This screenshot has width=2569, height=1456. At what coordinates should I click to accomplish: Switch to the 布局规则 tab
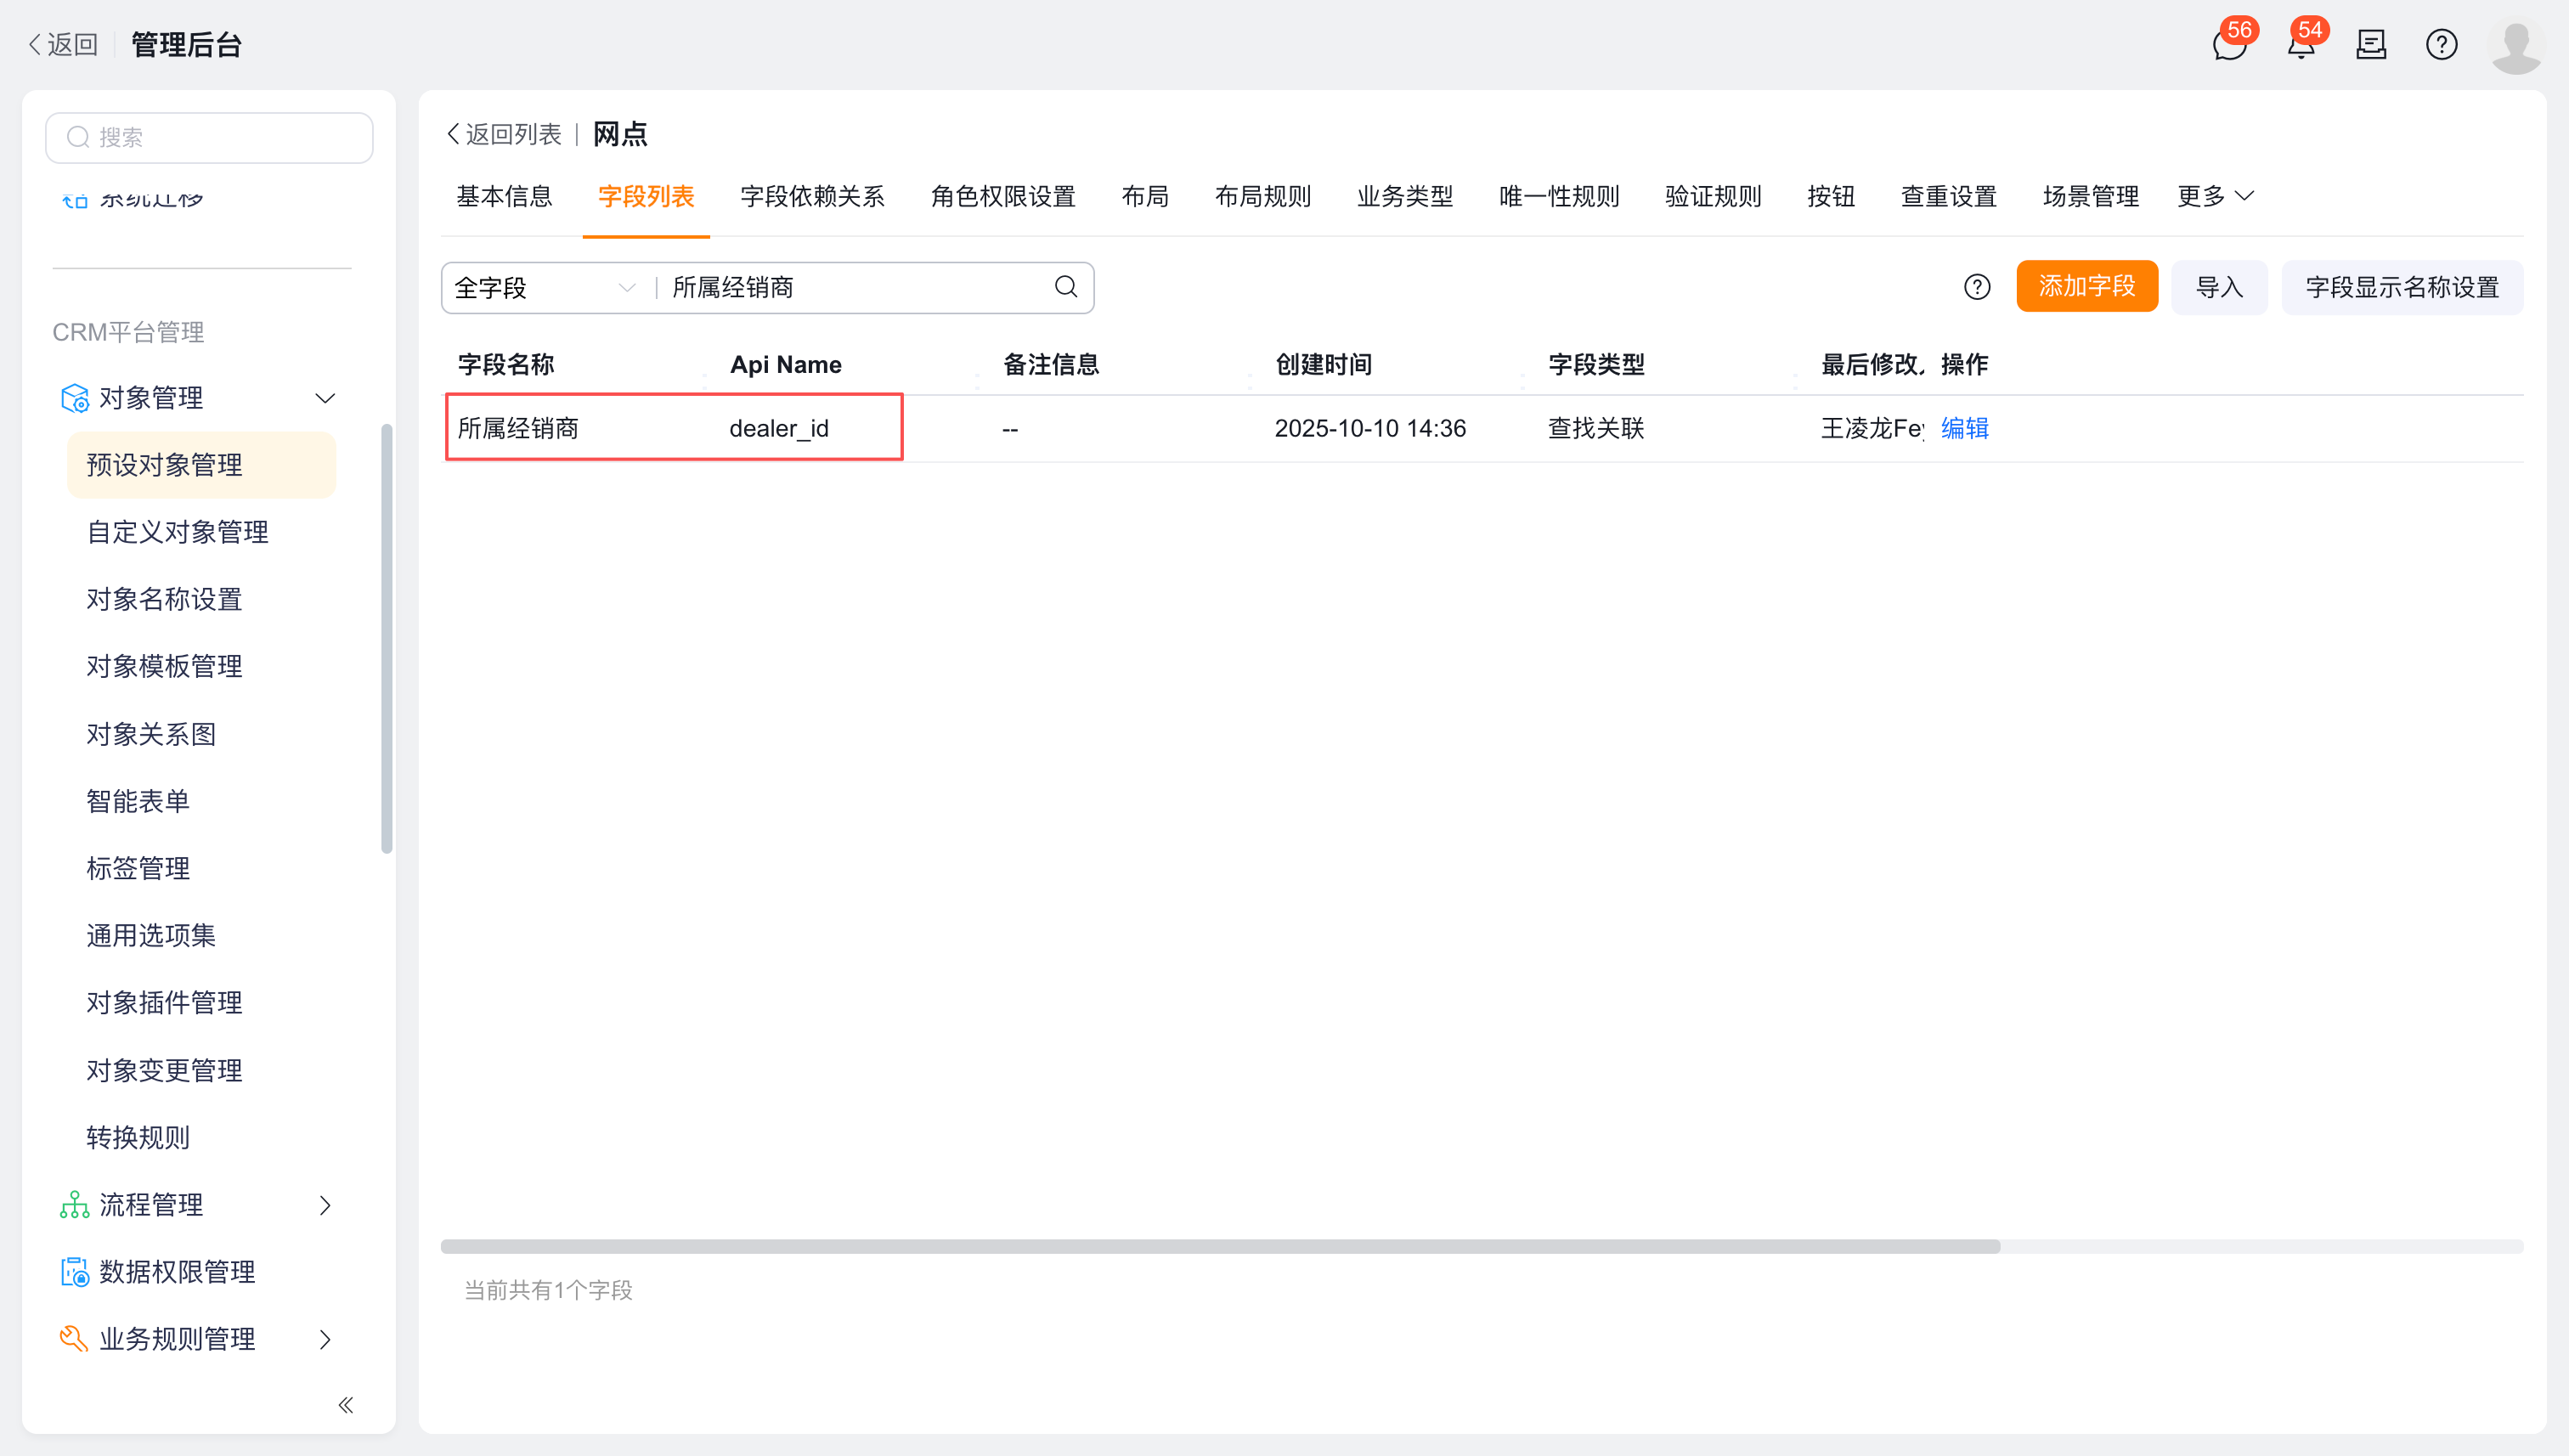coord(1263,196)
